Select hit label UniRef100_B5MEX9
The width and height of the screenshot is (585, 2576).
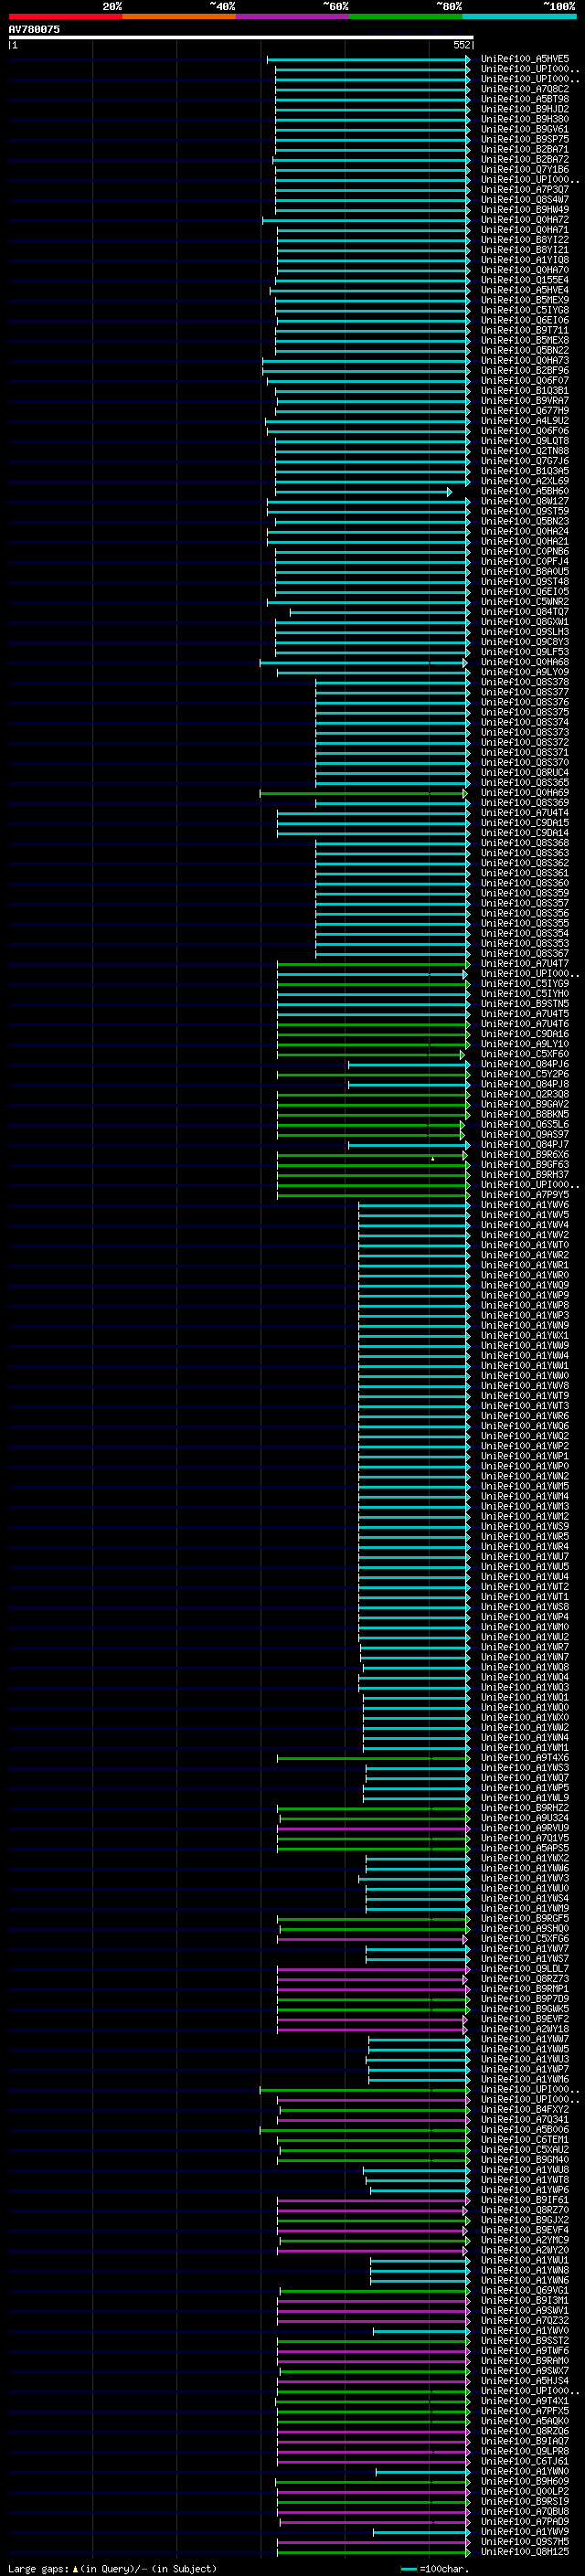525,300
